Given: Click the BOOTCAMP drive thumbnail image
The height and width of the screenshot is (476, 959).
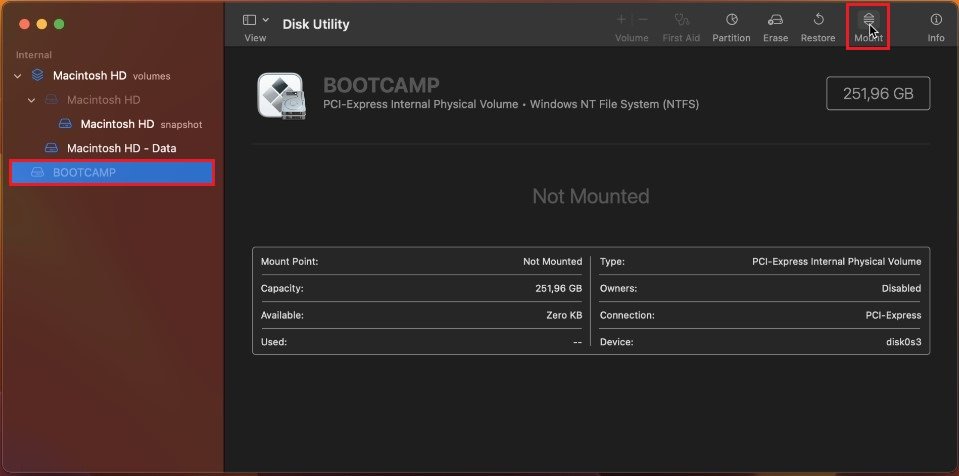Looking at the screenshot, I should pos(281,95).
